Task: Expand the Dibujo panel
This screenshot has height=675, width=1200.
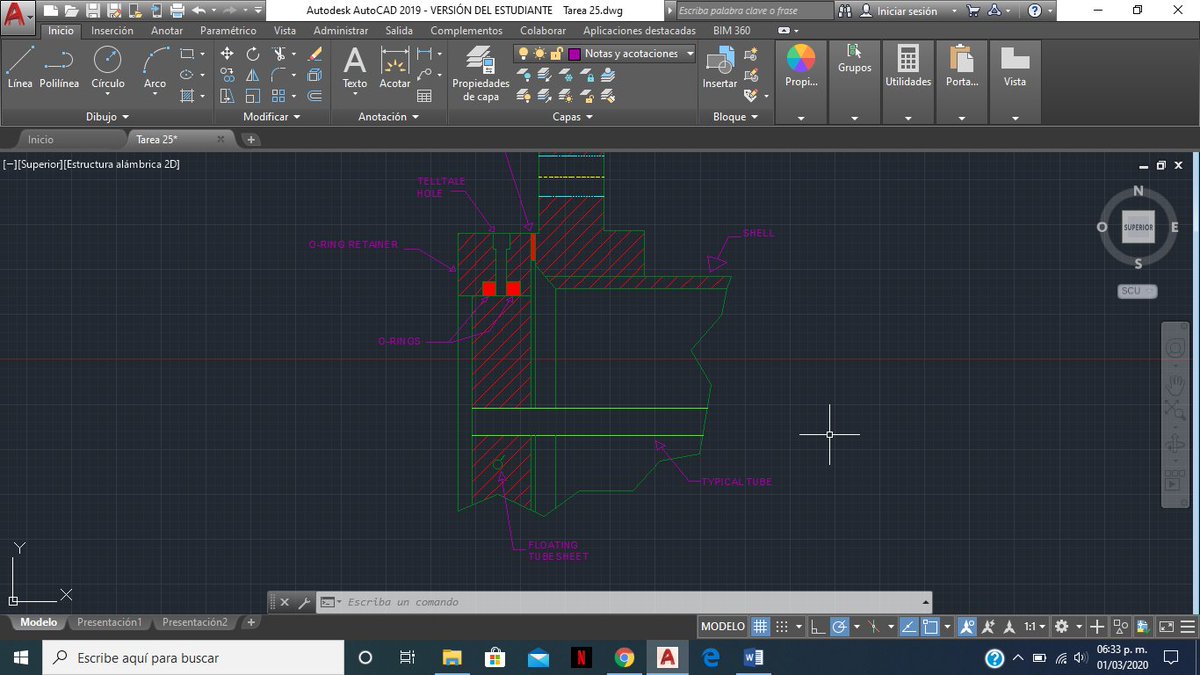Action: coord(107,117)
